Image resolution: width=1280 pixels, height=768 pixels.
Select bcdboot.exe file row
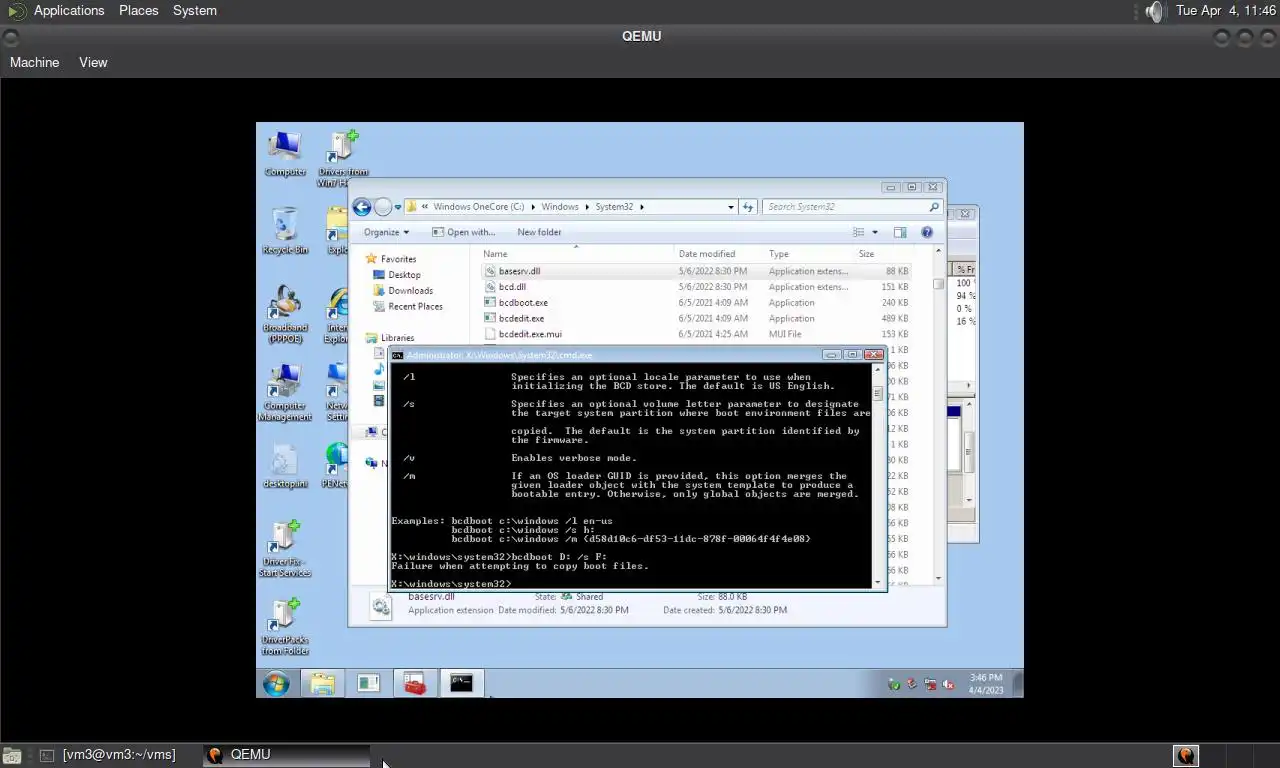pos(697,303)
